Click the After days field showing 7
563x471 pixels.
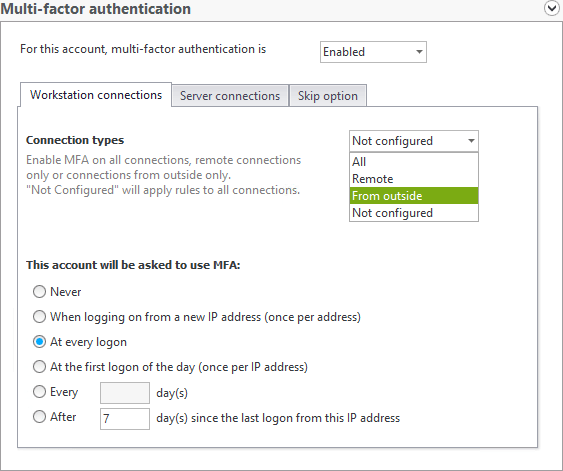click(x=125, y=419)
